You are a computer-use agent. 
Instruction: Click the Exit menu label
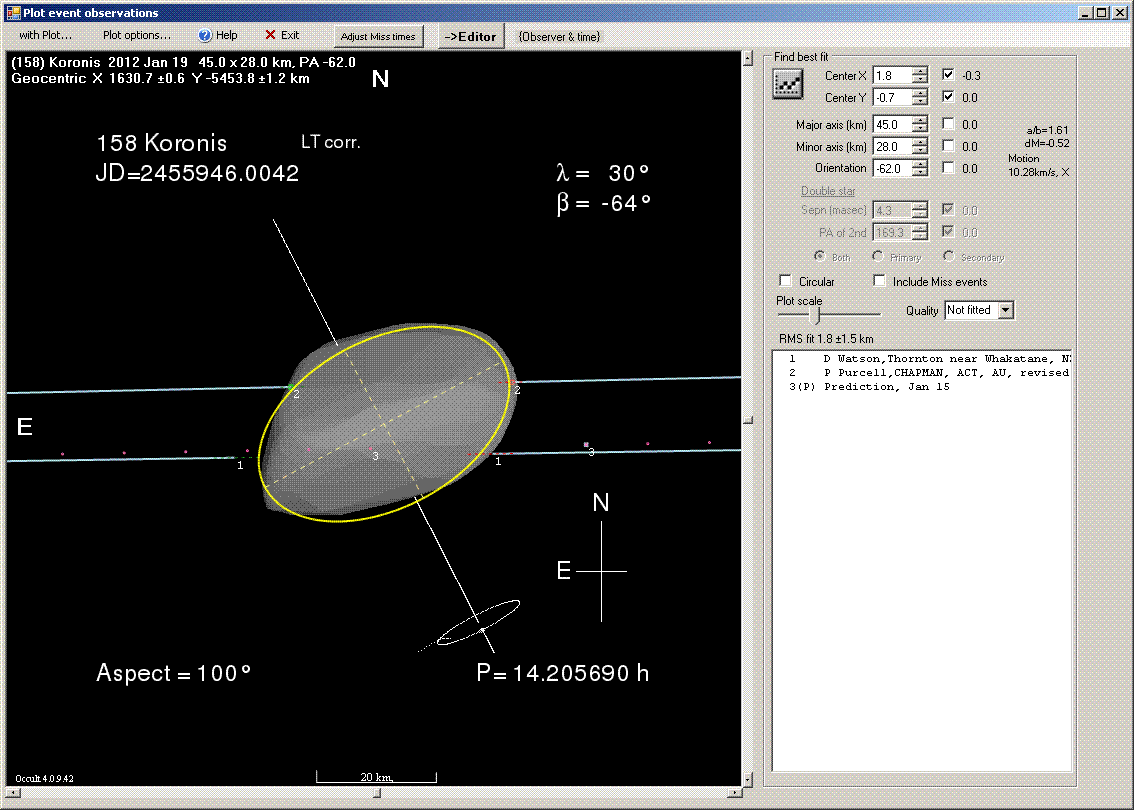pyautogui.click(x=290, y=35)
